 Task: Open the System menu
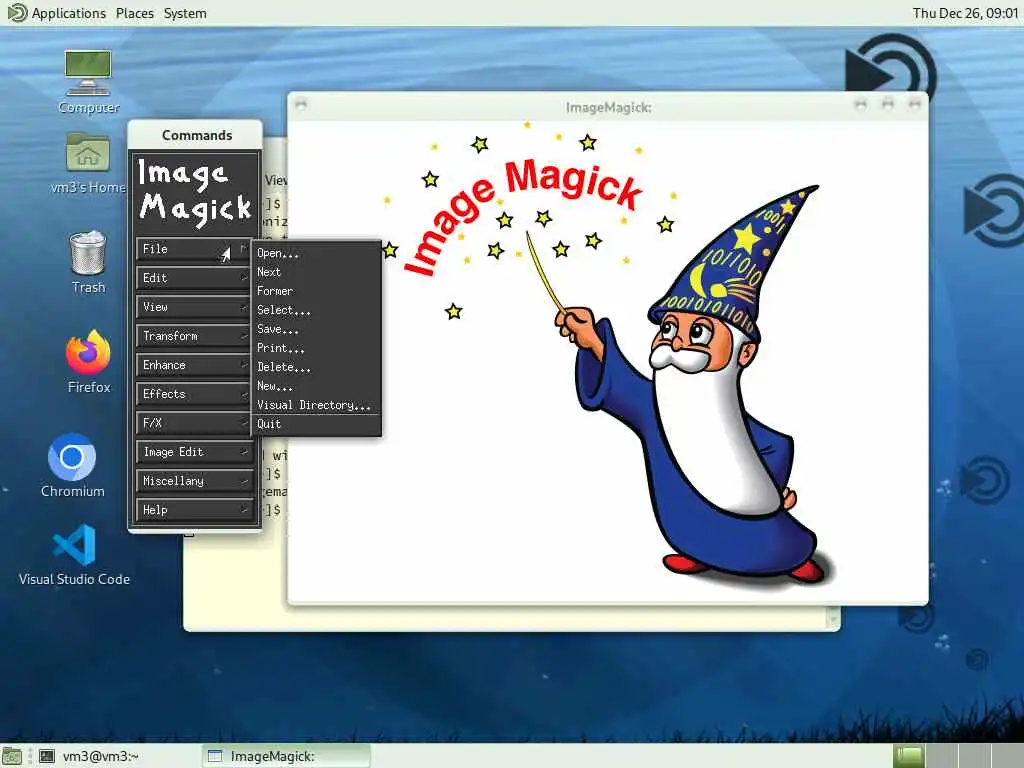[185, 13]
